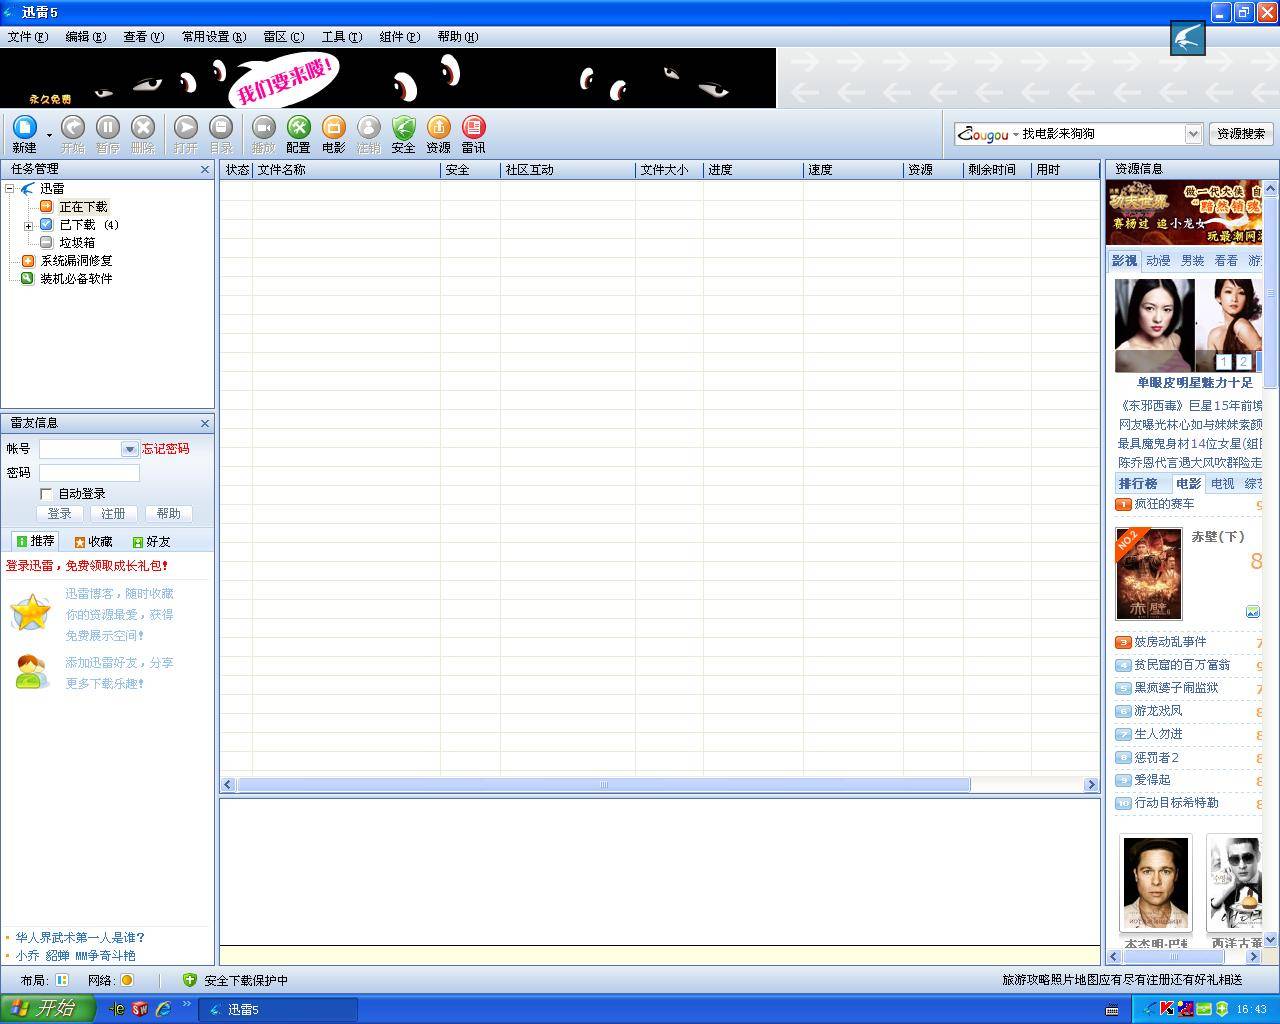Switch to the 推荐 tab
1280x1024 pixels.
pos(35,541)
